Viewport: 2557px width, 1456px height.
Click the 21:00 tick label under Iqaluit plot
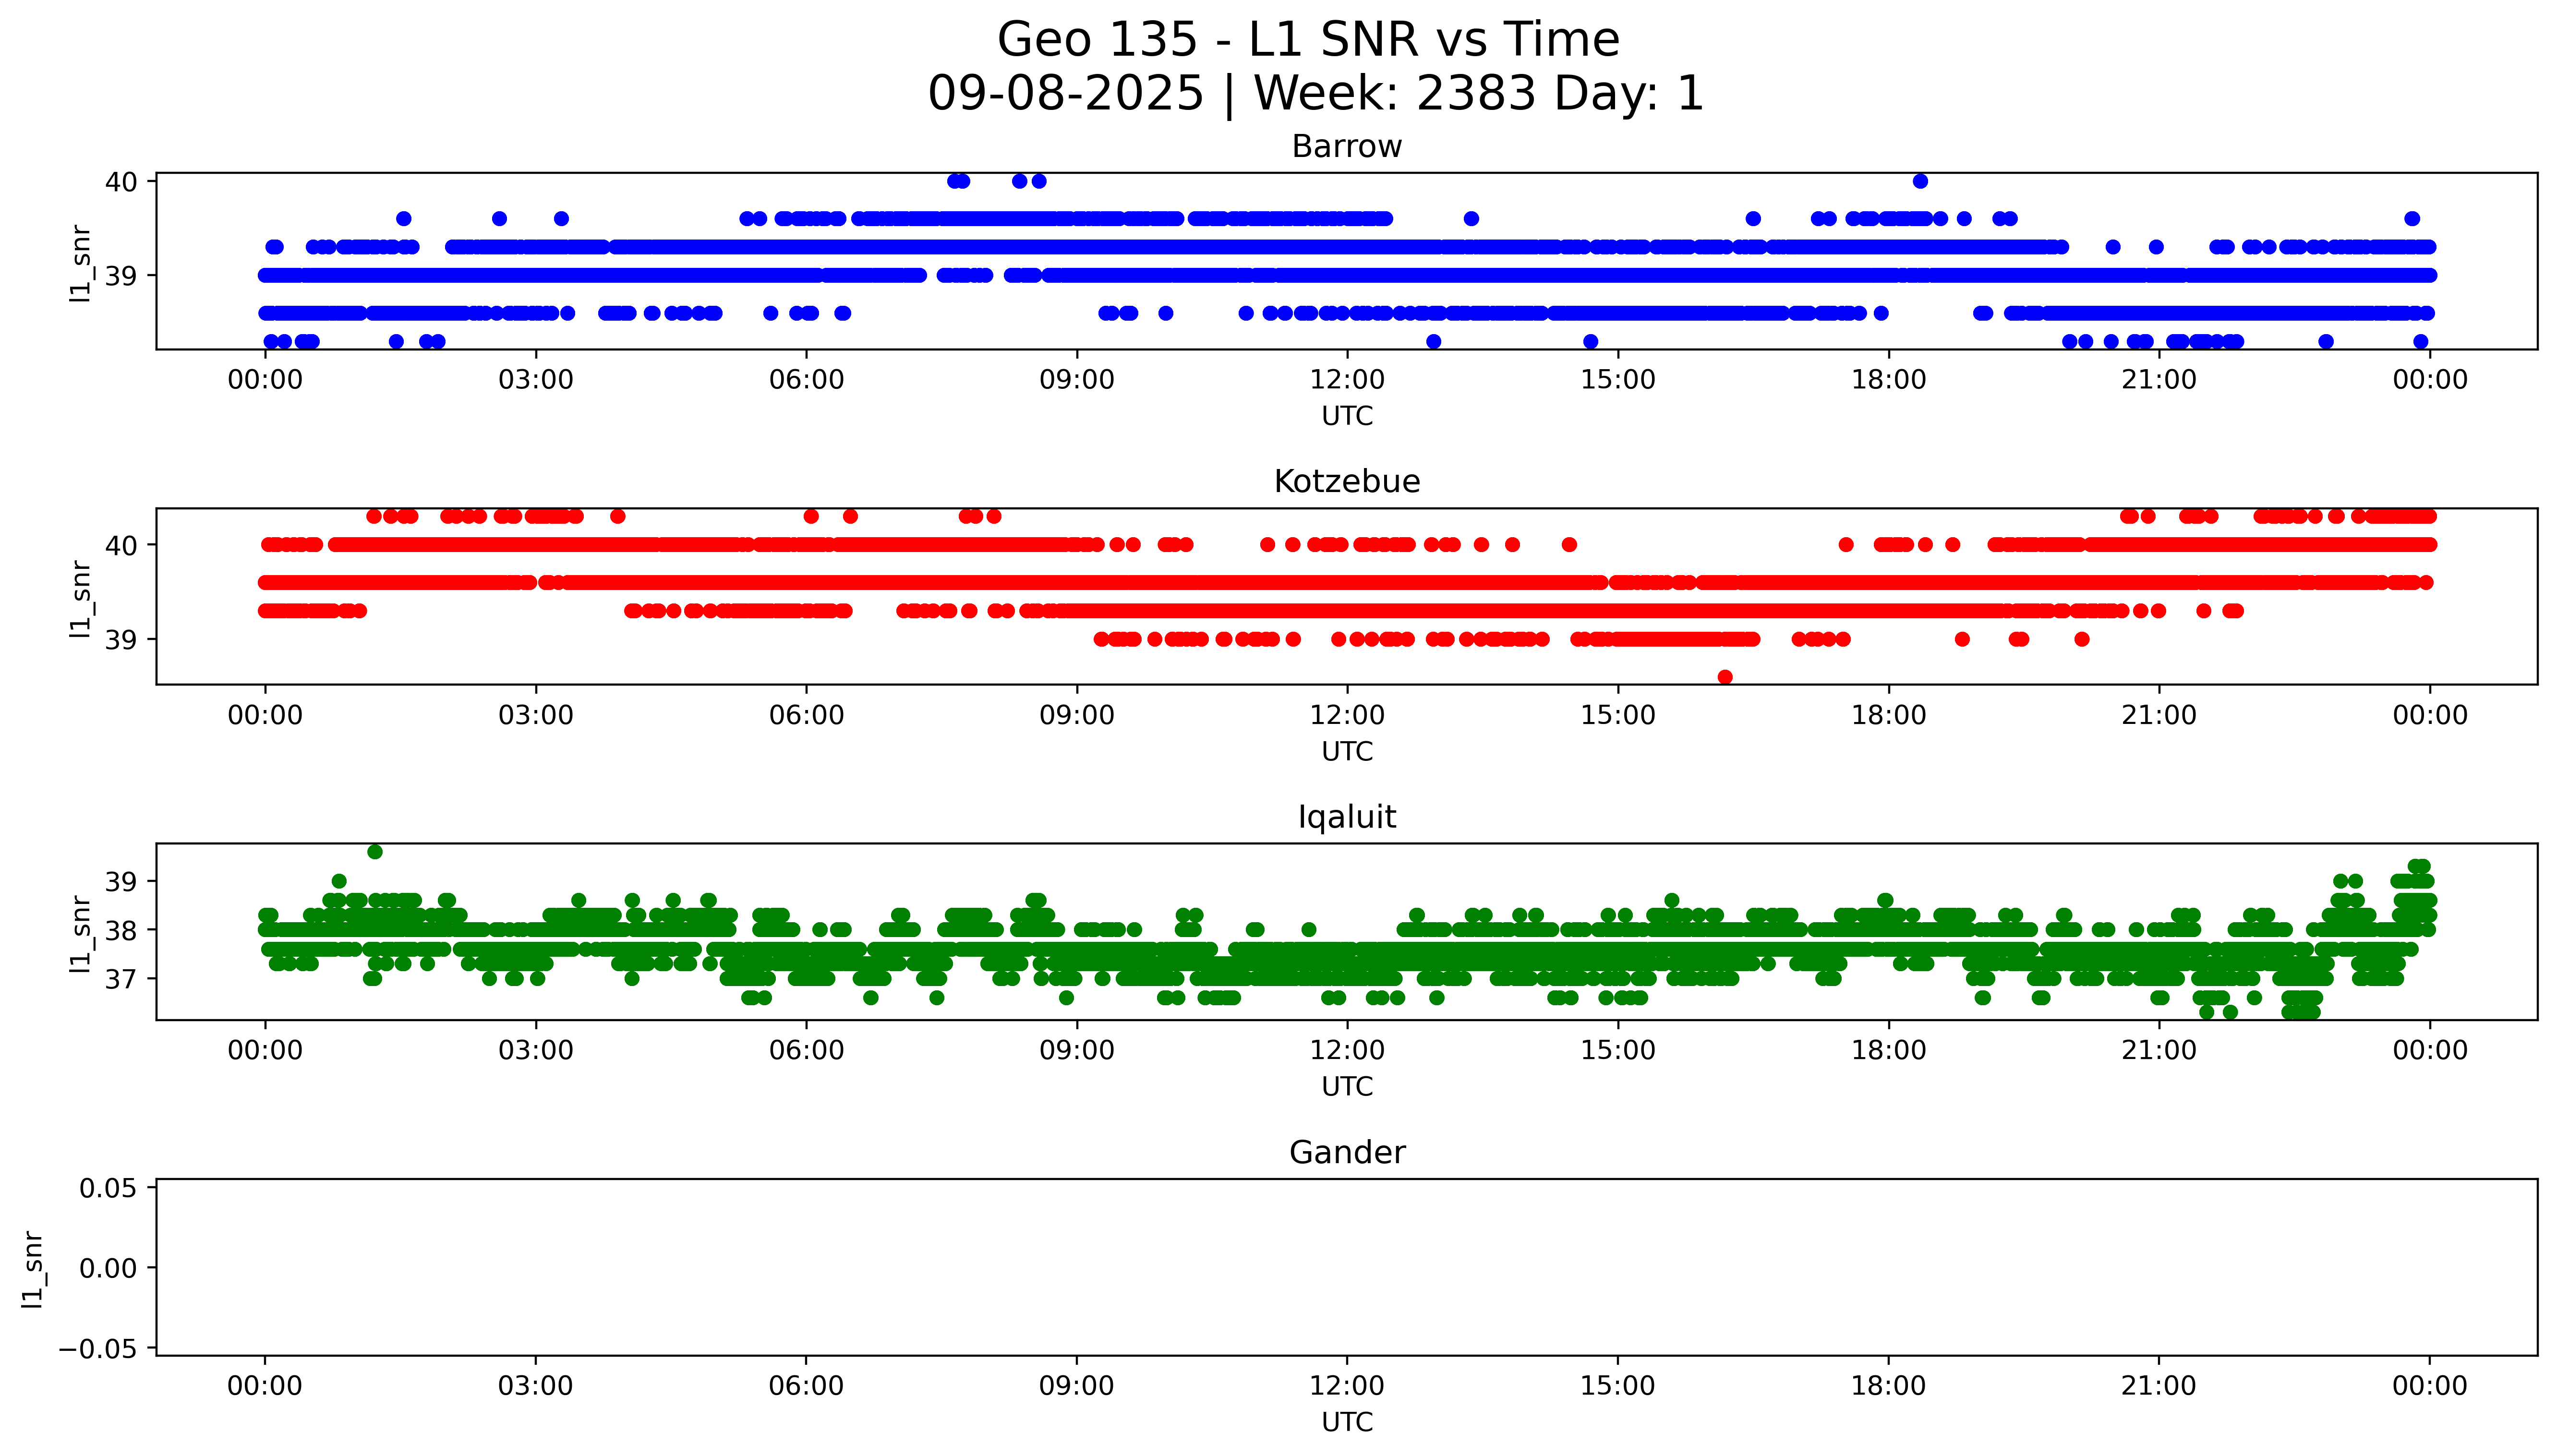pyautogui.click(x=2159, y=1050)
